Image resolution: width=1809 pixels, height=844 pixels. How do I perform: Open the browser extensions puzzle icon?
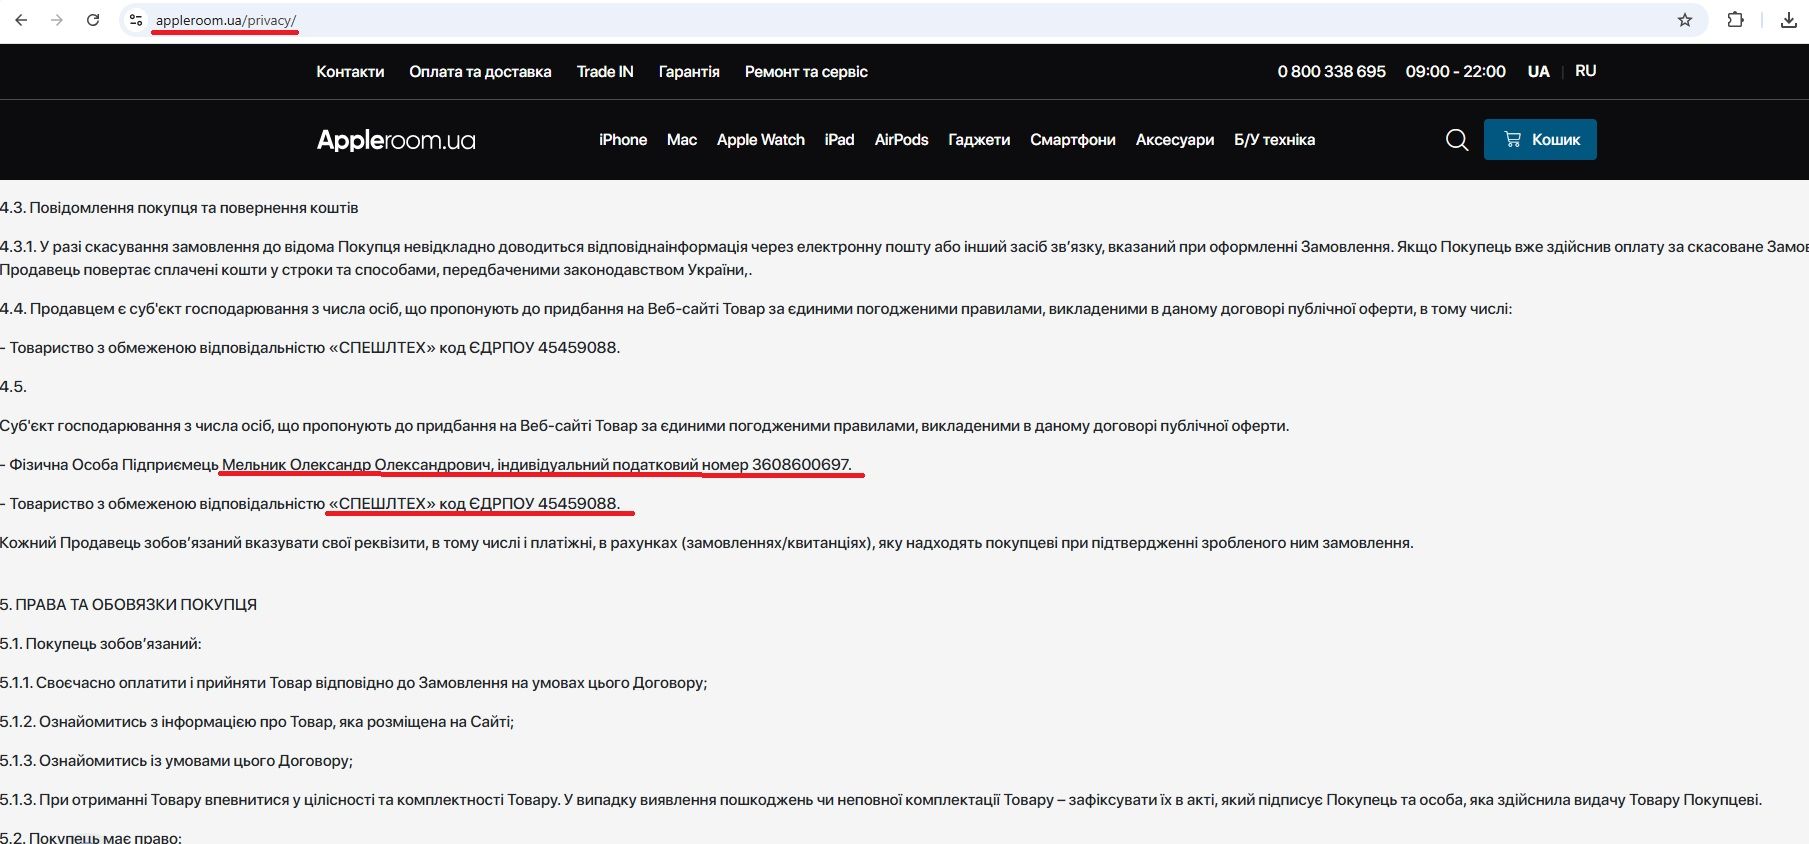[1736, 20]
